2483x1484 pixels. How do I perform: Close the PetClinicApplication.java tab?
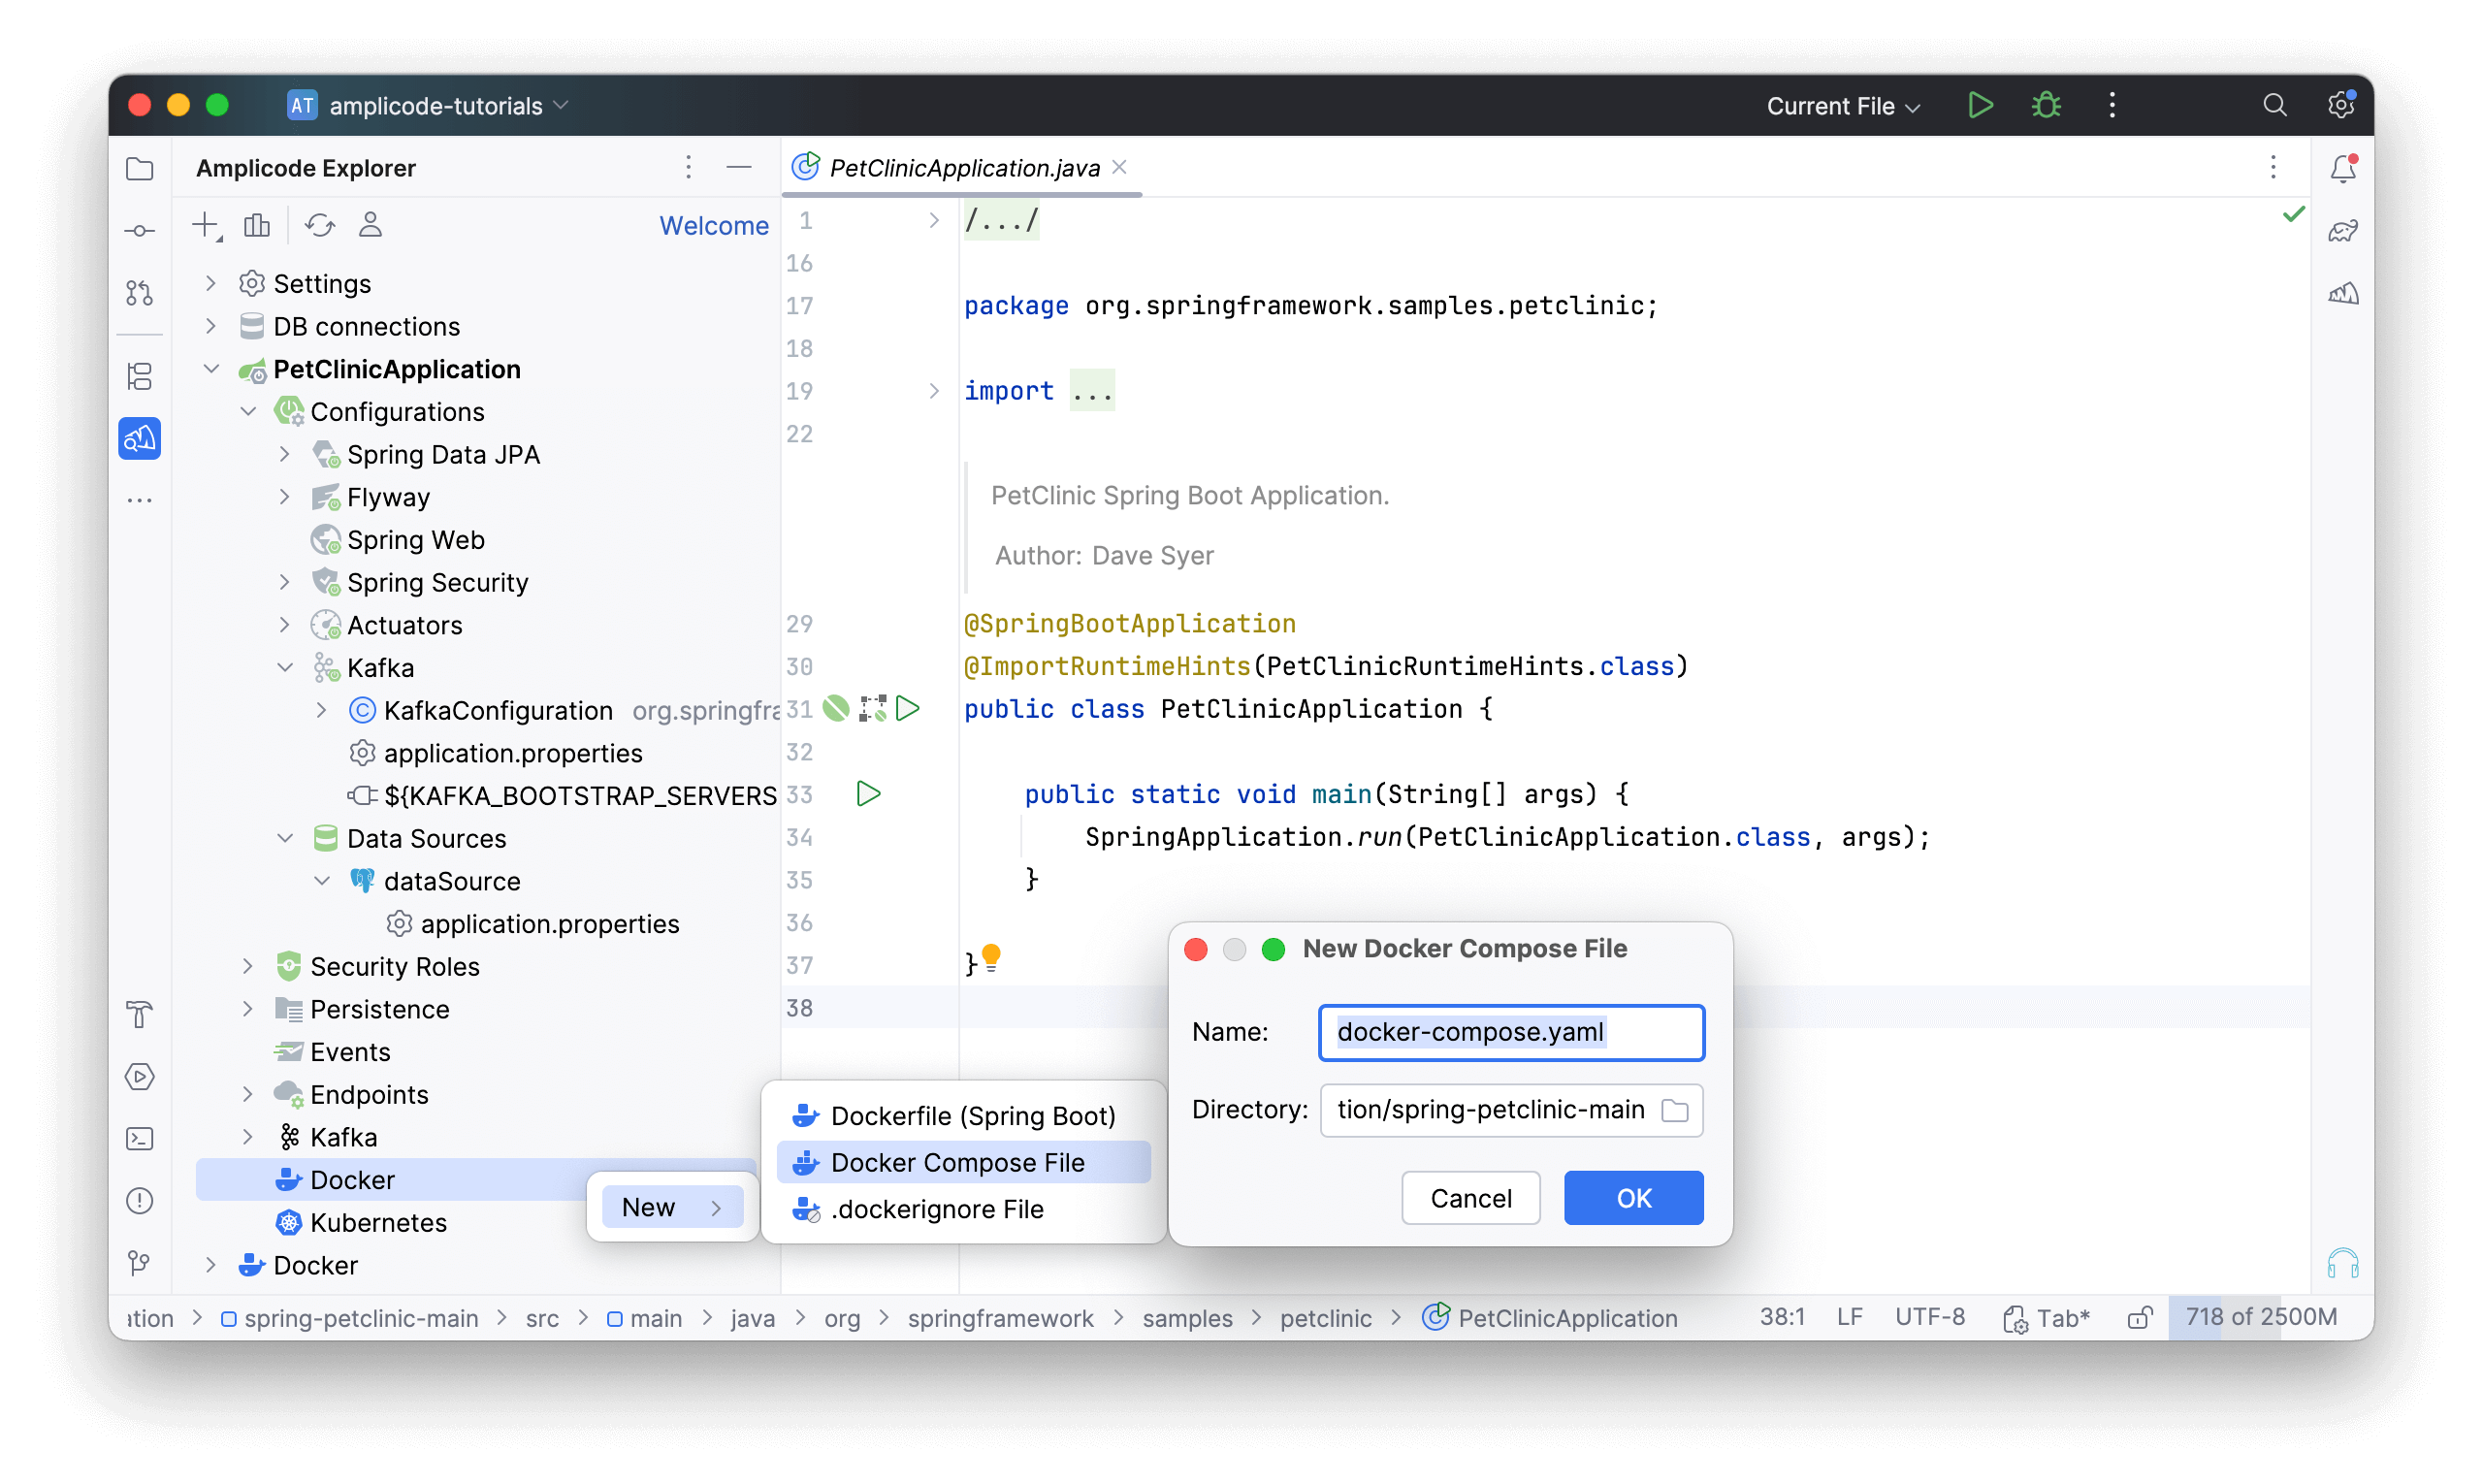coord(1120,167)
